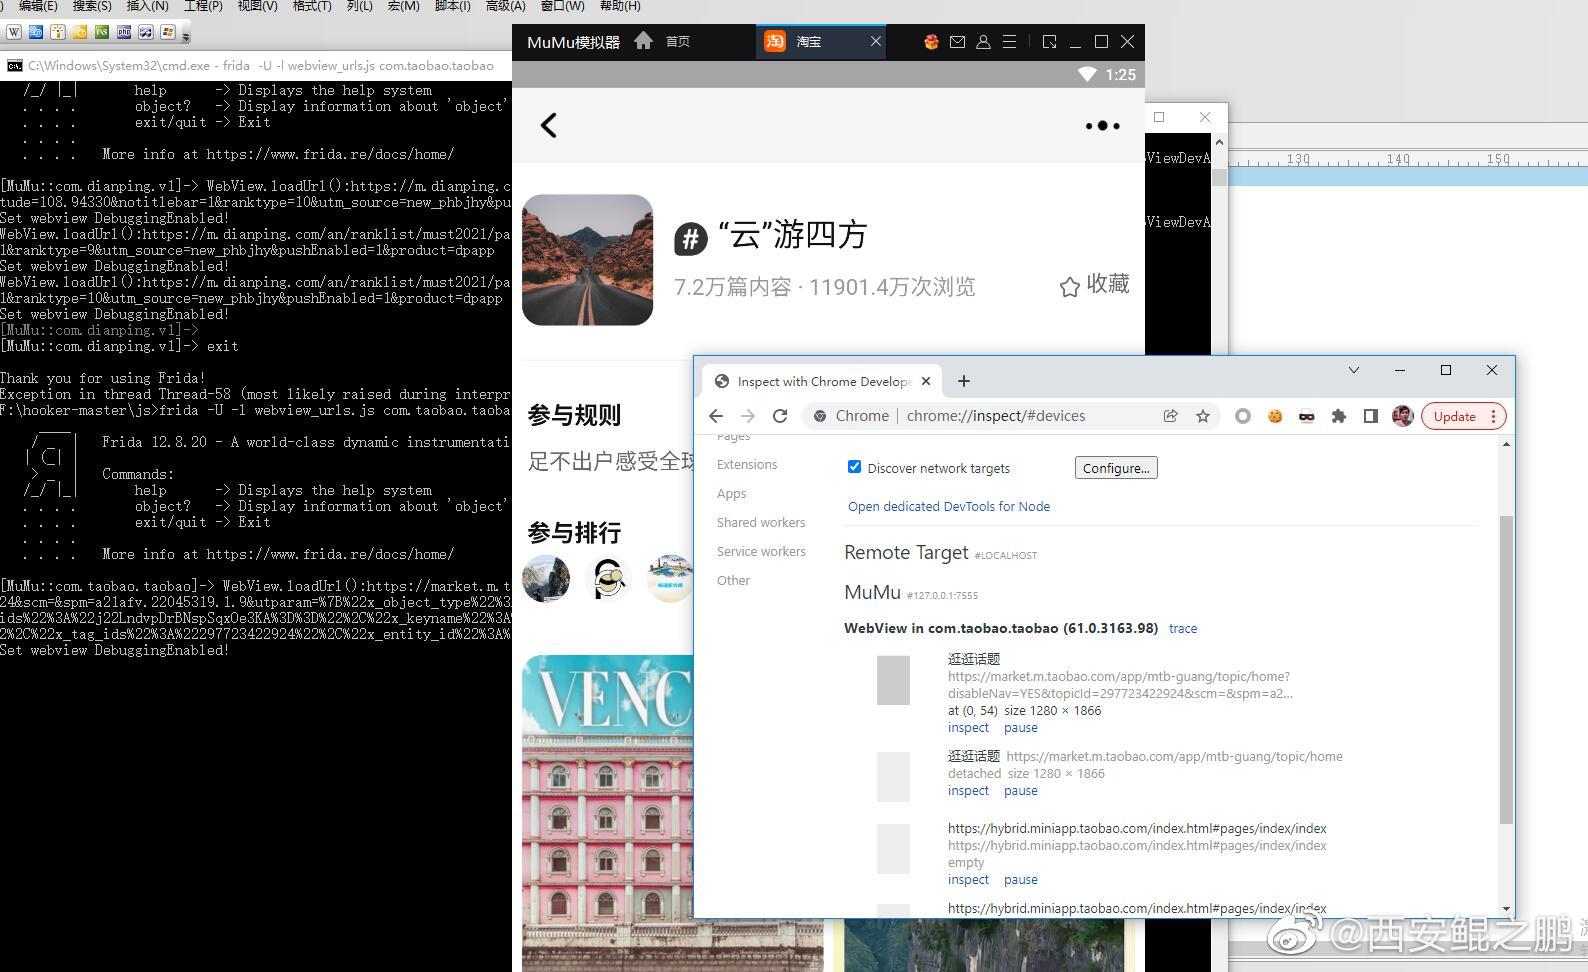Click the MuMu home icon
Image resolution: width=1588 pixels, height=972 pixels.
643,41
